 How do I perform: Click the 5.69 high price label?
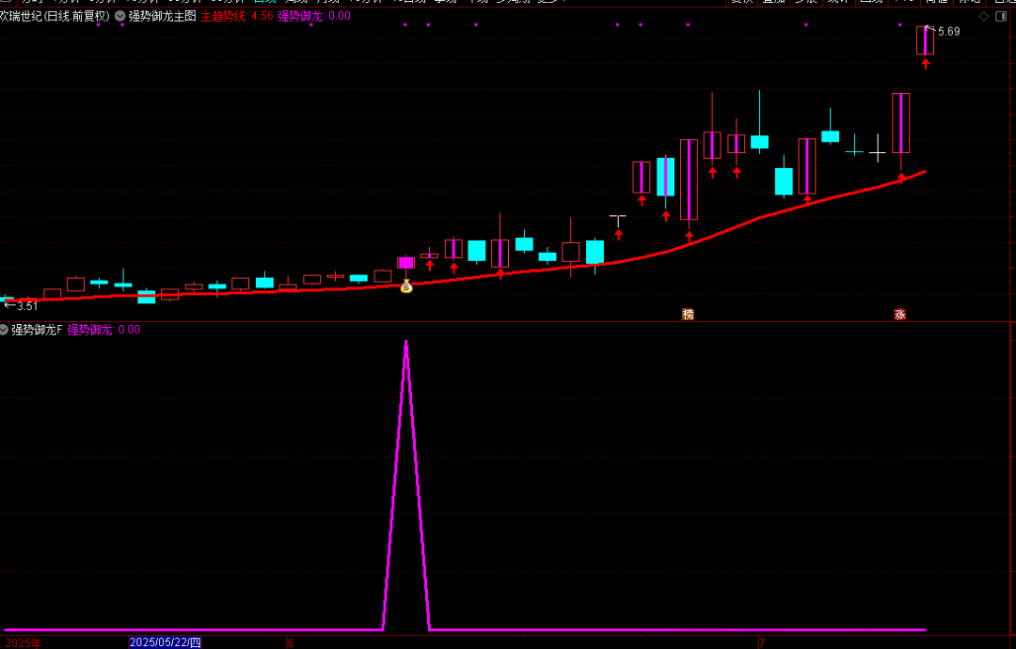coord(948,32)
